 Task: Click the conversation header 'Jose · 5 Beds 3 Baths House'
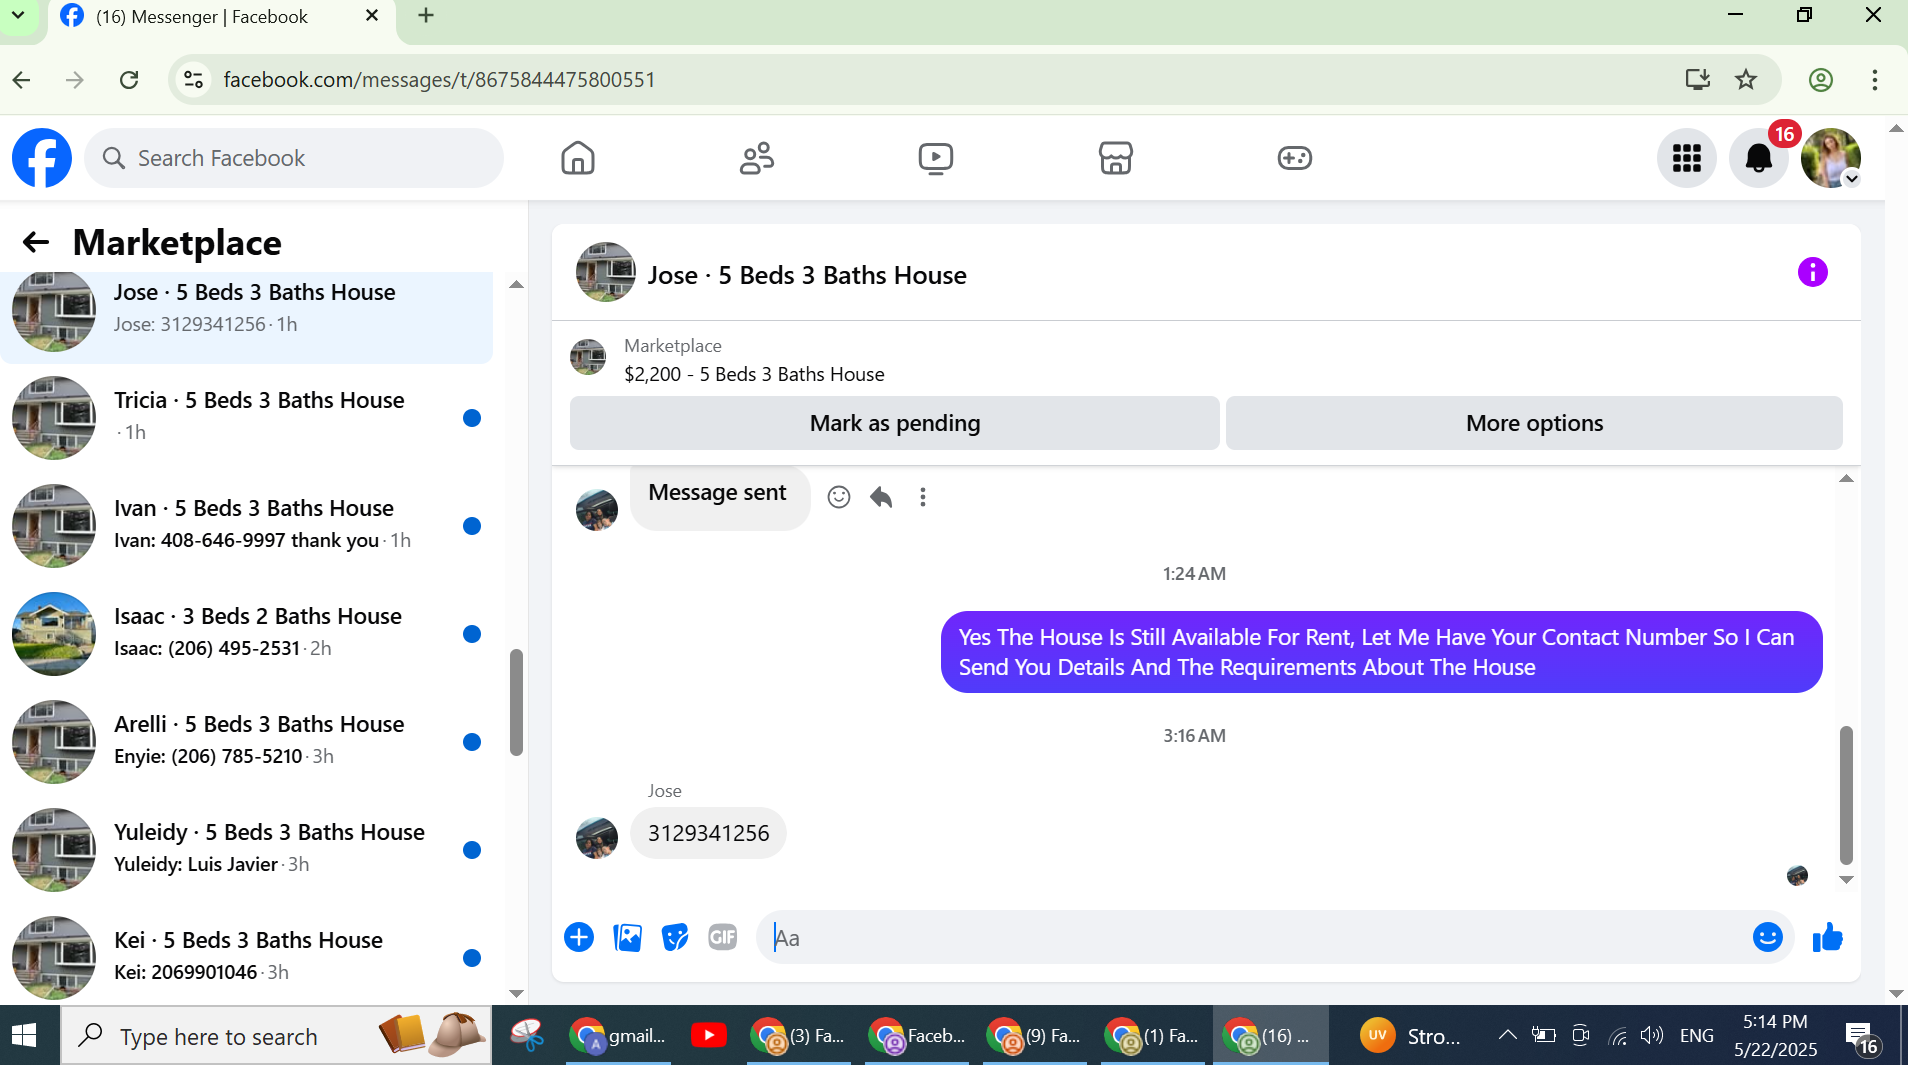[x=807, y=275]
